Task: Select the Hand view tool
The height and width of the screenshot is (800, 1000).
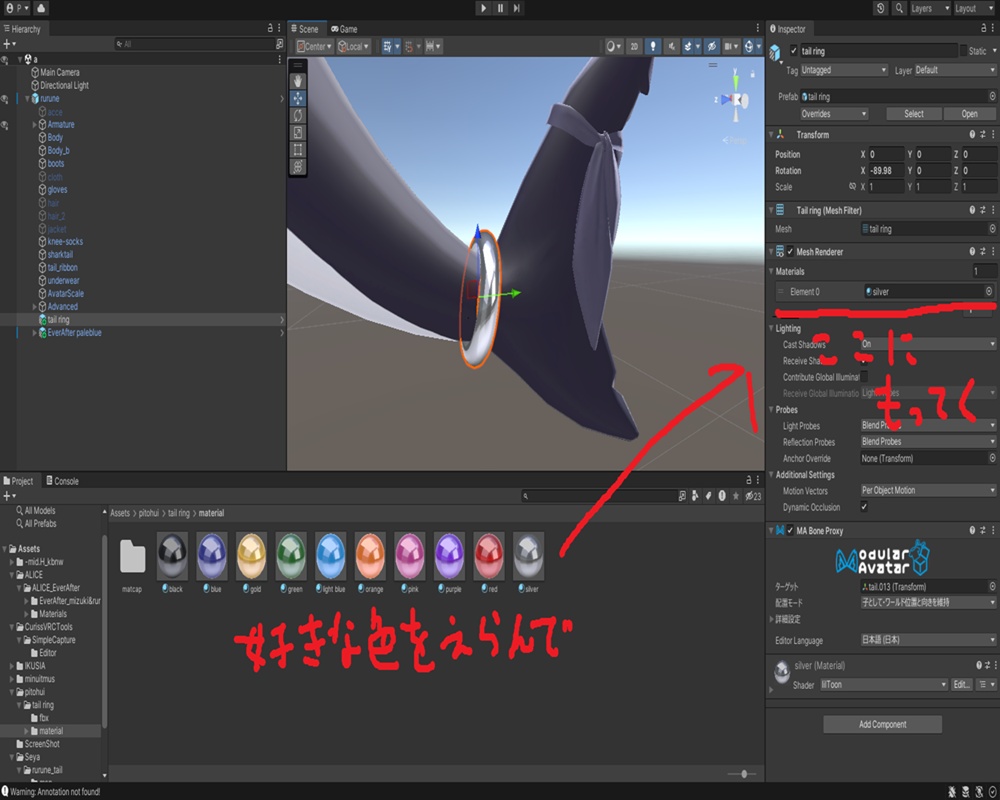Action: (298, 82)
